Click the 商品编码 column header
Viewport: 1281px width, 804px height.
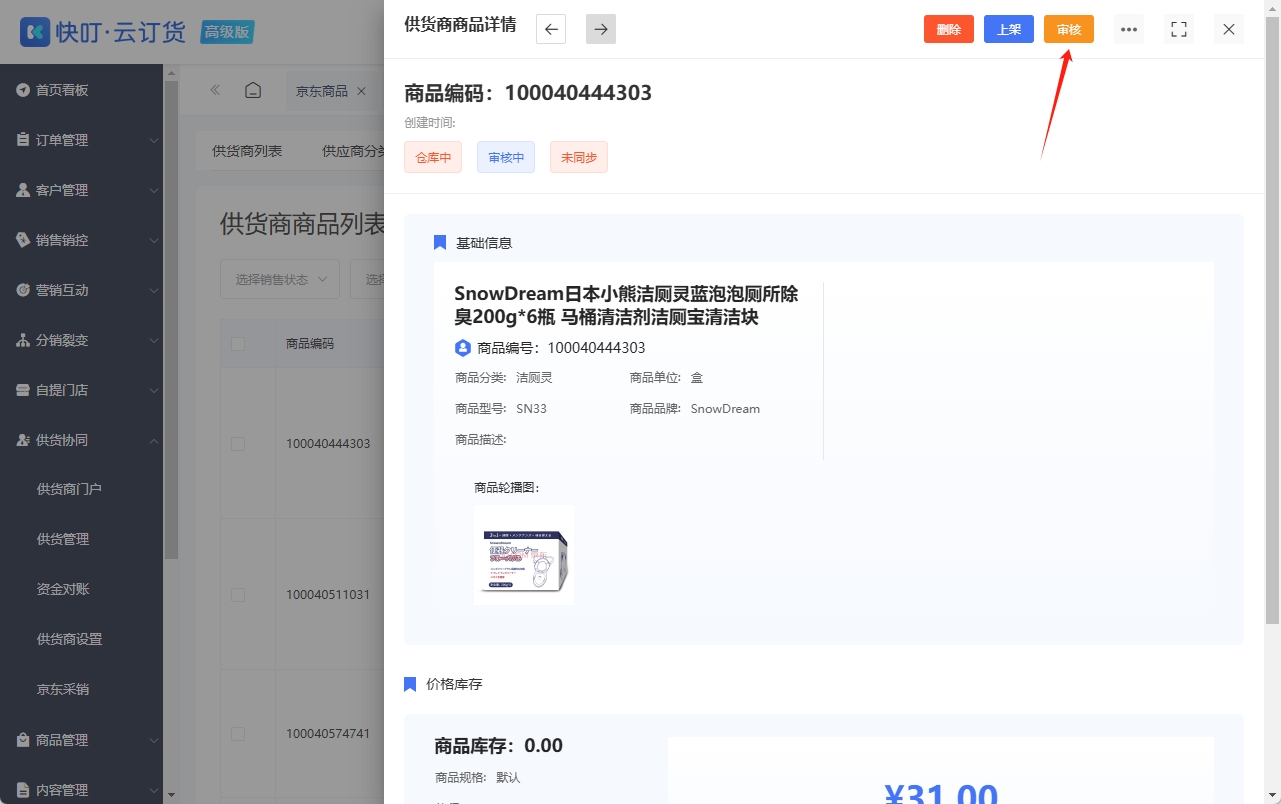tap(310, 344)
